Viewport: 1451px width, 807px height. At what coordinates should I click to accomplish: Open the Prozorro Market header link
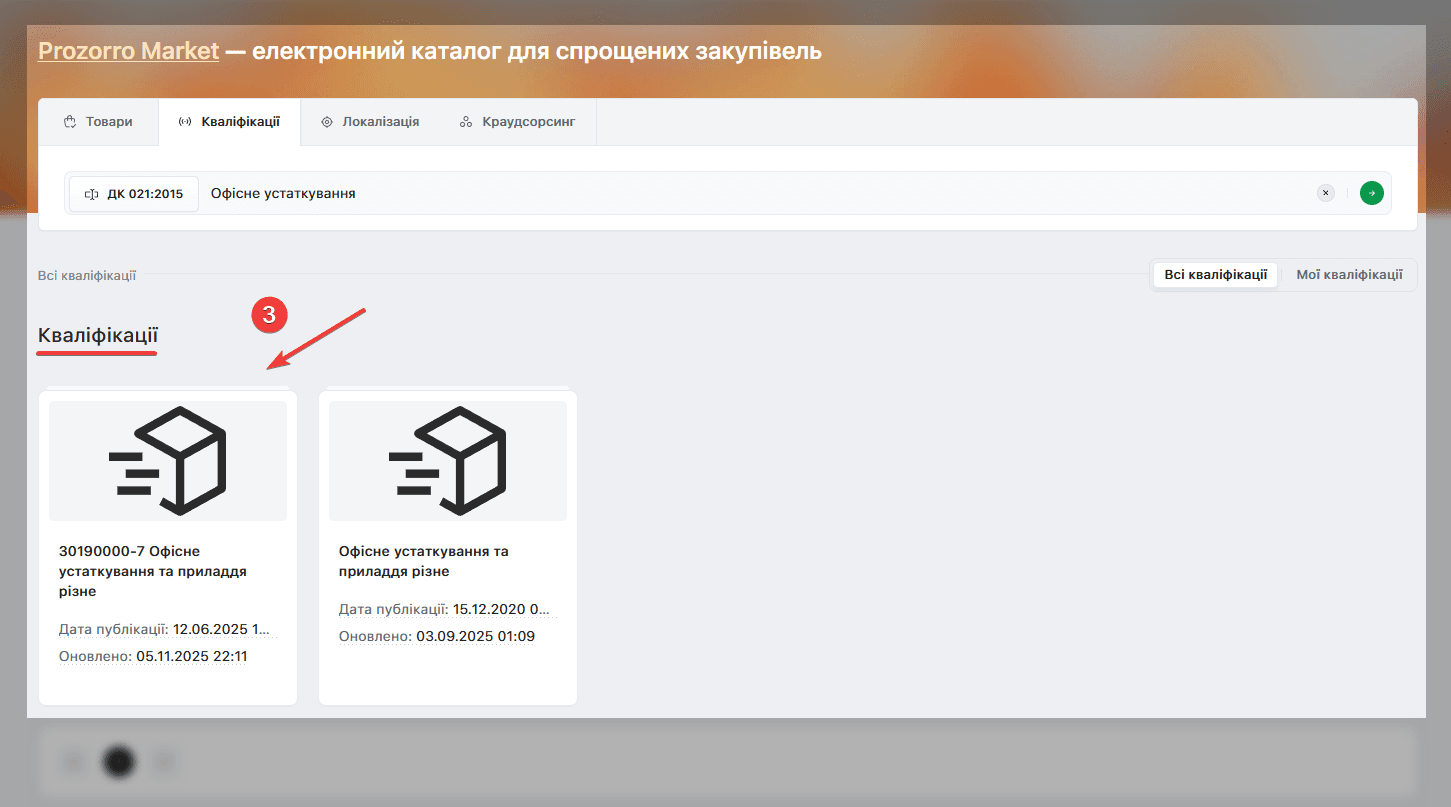coord(128,51)
